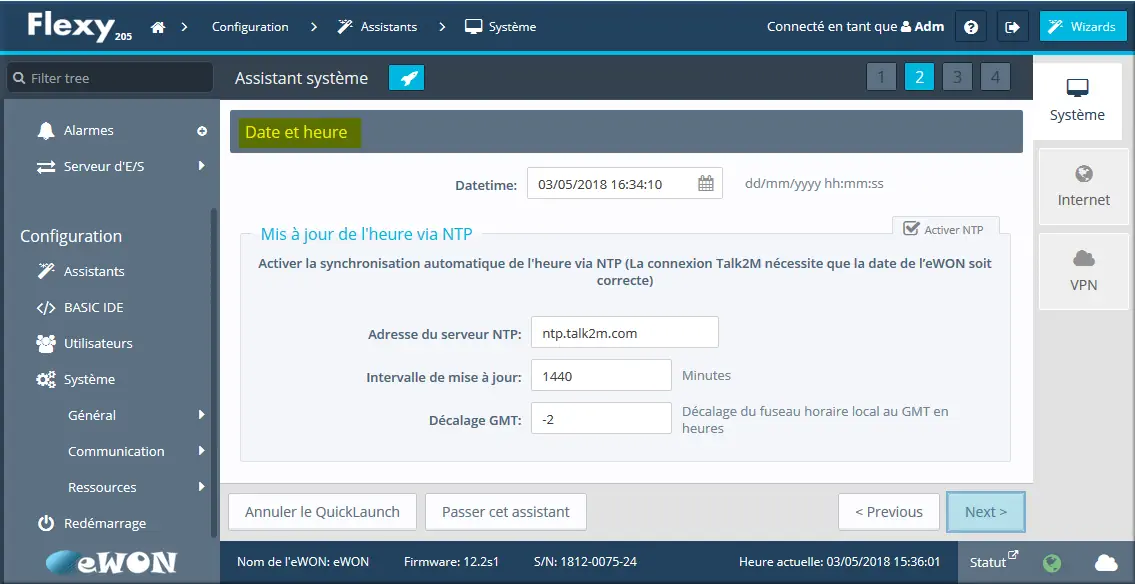Click the Heure actuelle status text
The height and width of the screenshot is (584, 1135).
840,562
